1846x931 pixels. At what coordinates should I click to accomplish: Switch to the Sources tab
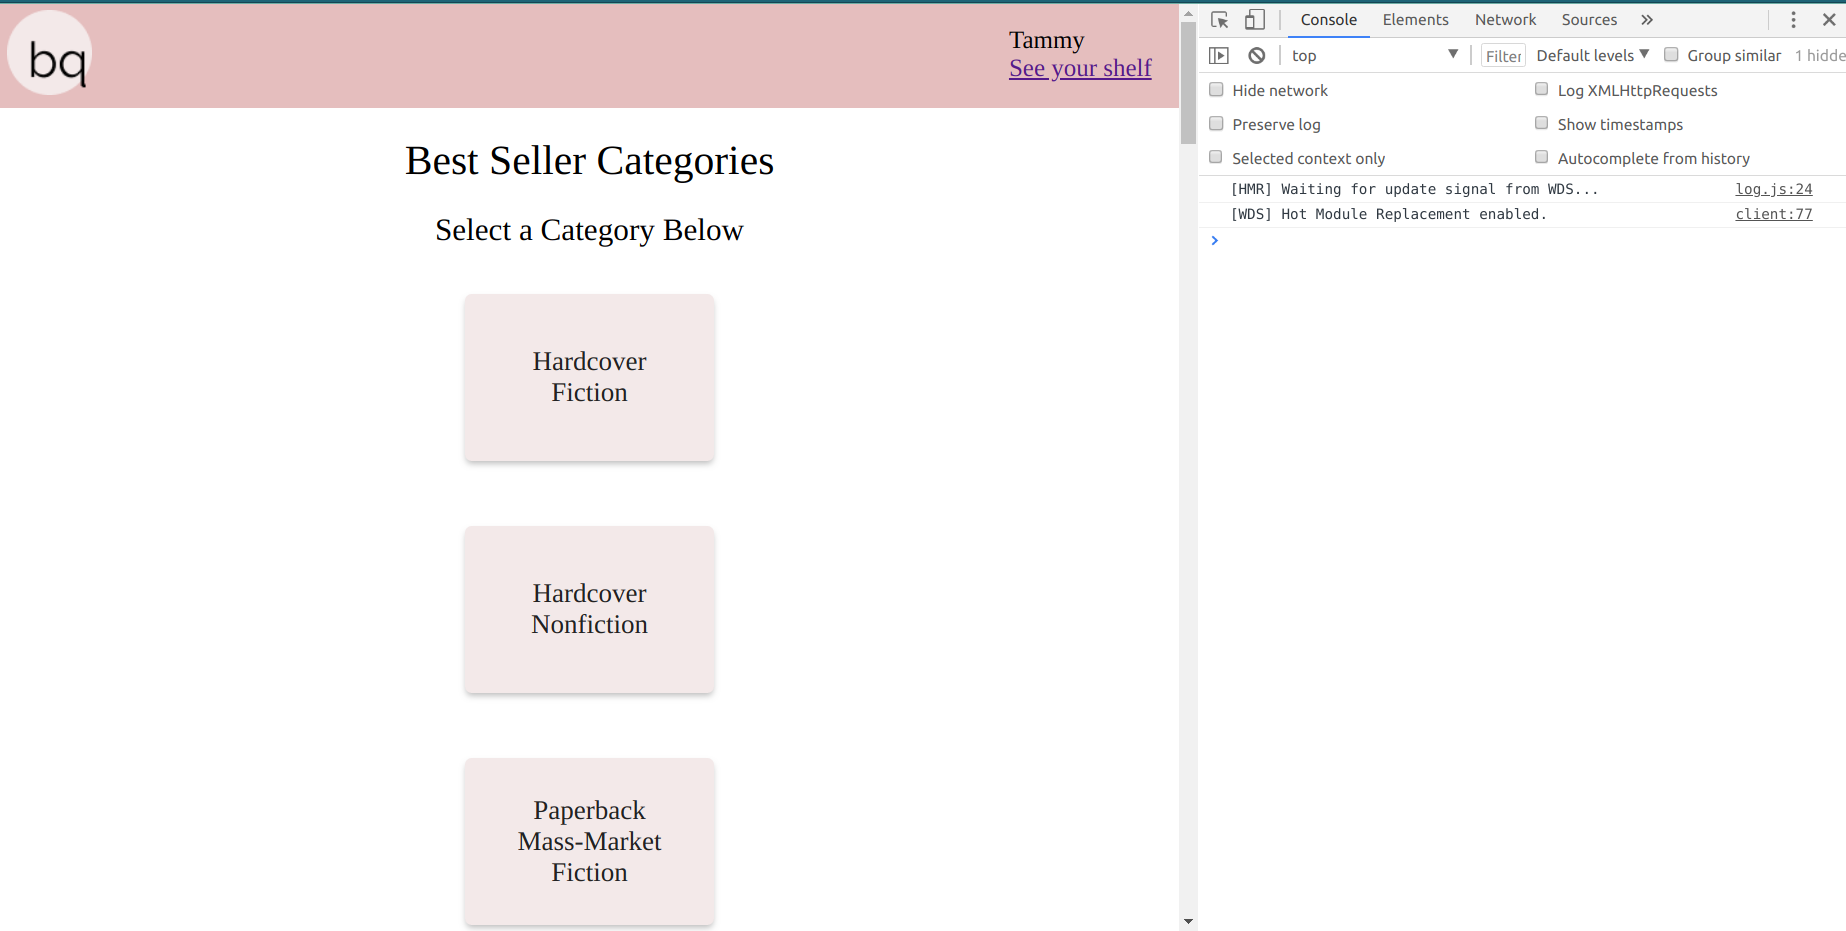(1589, 20)
